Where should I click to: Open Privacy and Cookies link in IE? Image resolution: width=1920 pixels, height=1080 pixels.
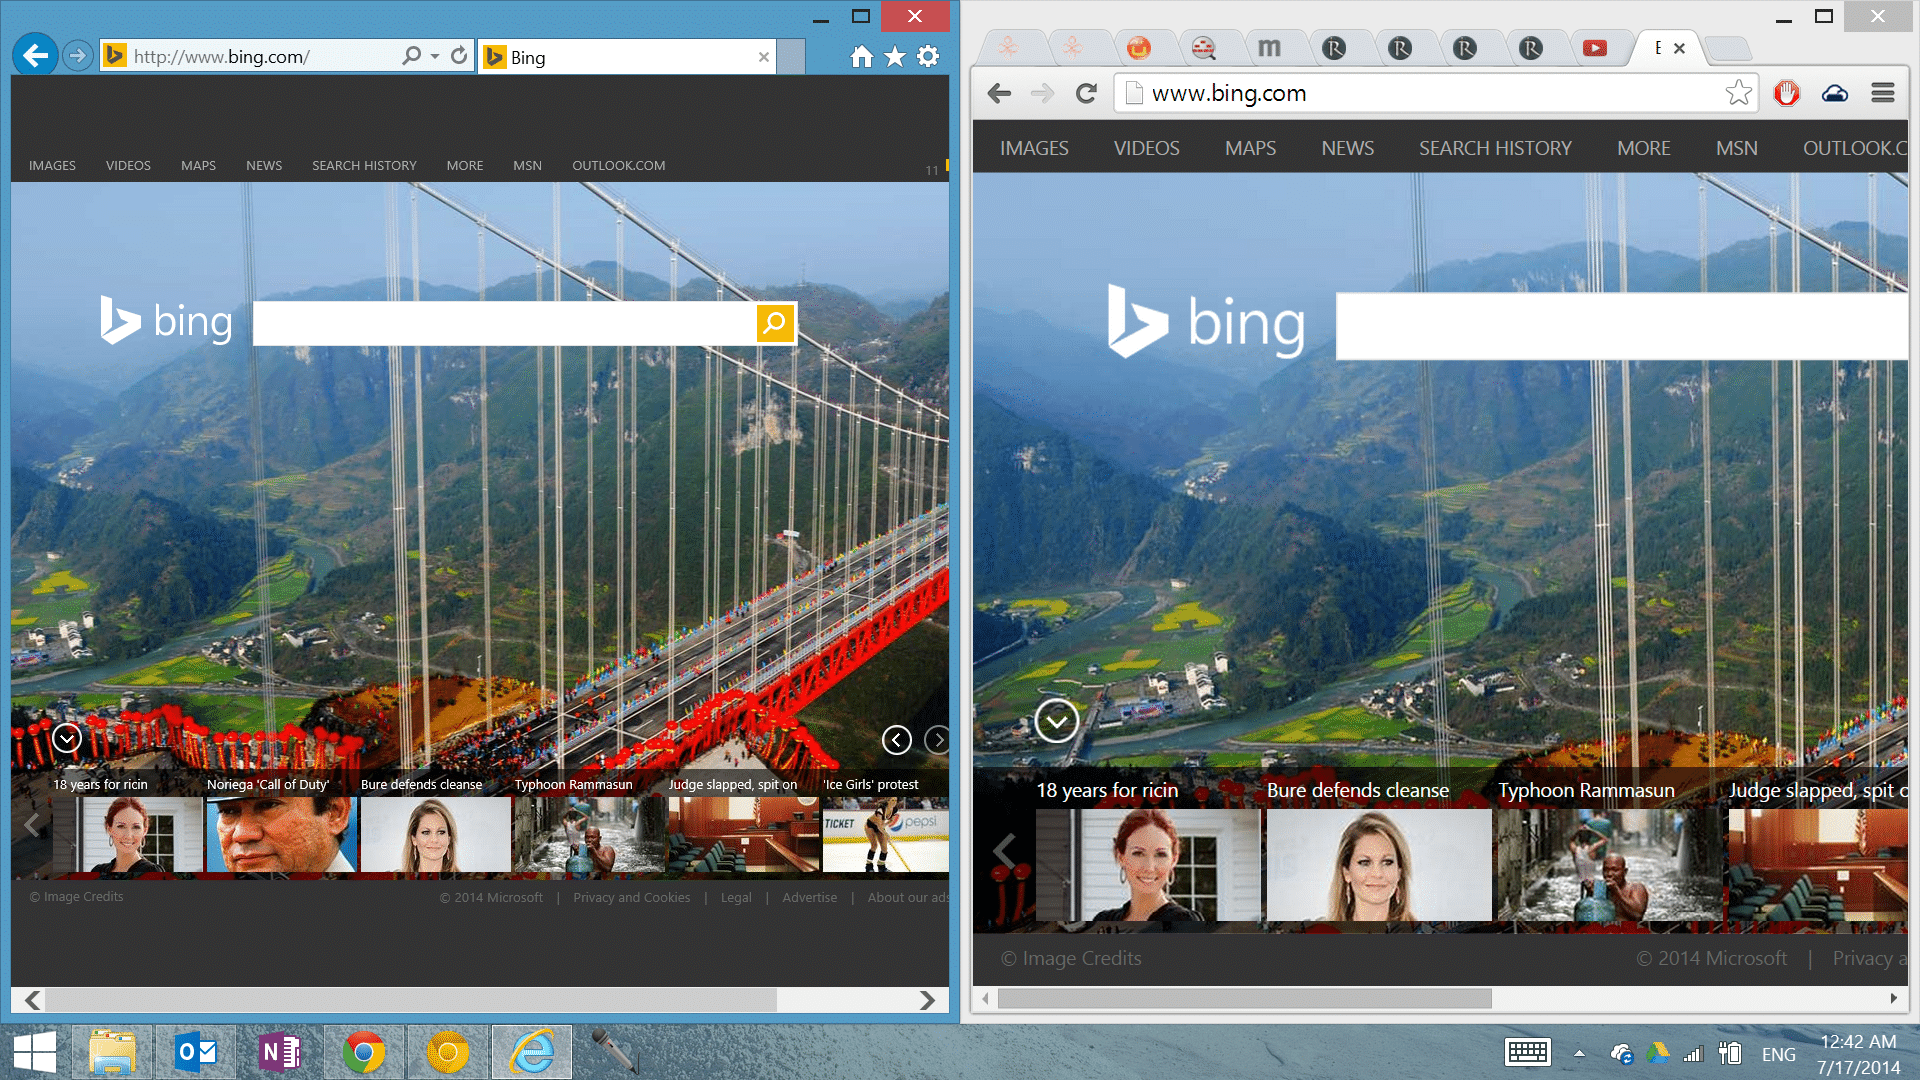click(631, 897)
